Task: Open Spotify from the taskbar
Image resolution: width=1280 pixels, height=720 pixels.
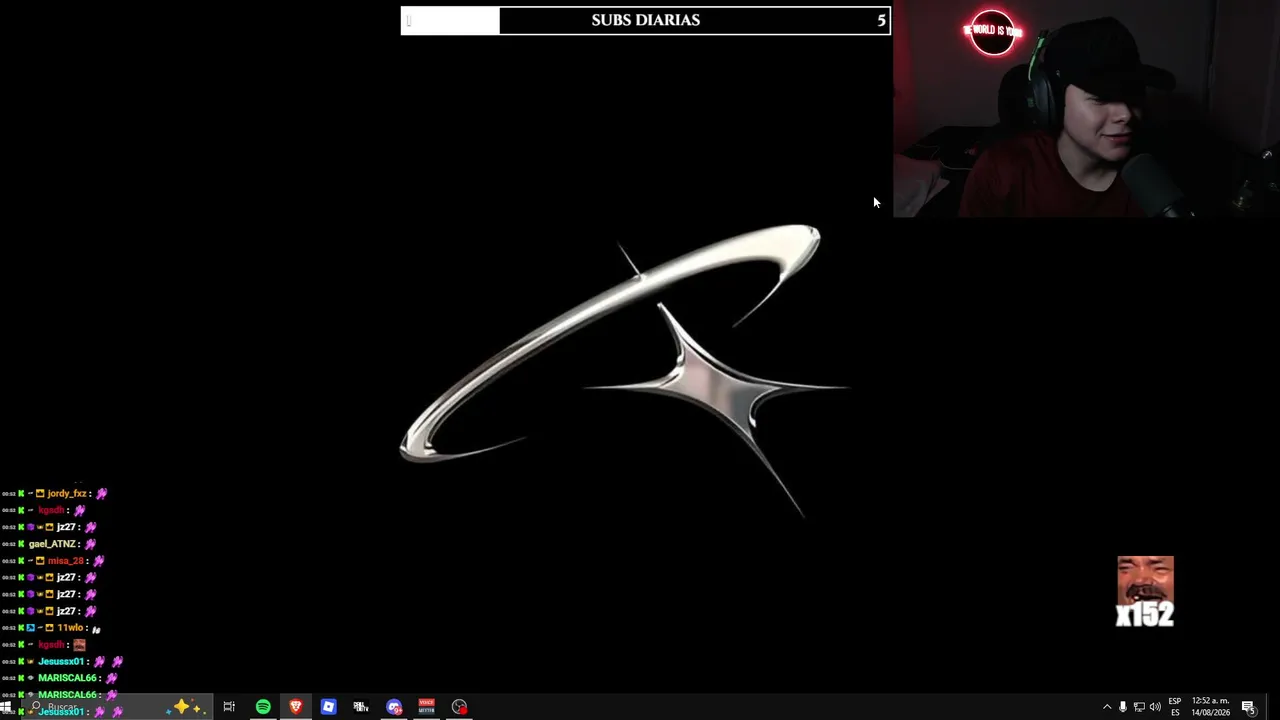Action: [x=263, y=707]
